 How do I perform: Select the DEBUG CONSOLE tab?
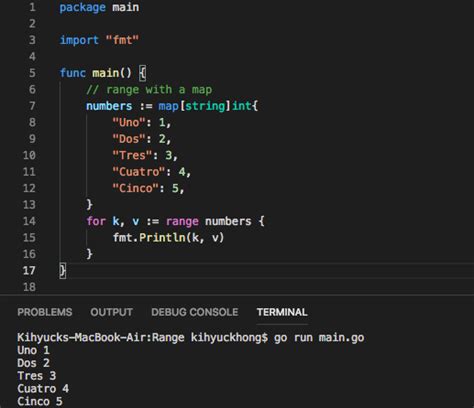click(195, 312)
